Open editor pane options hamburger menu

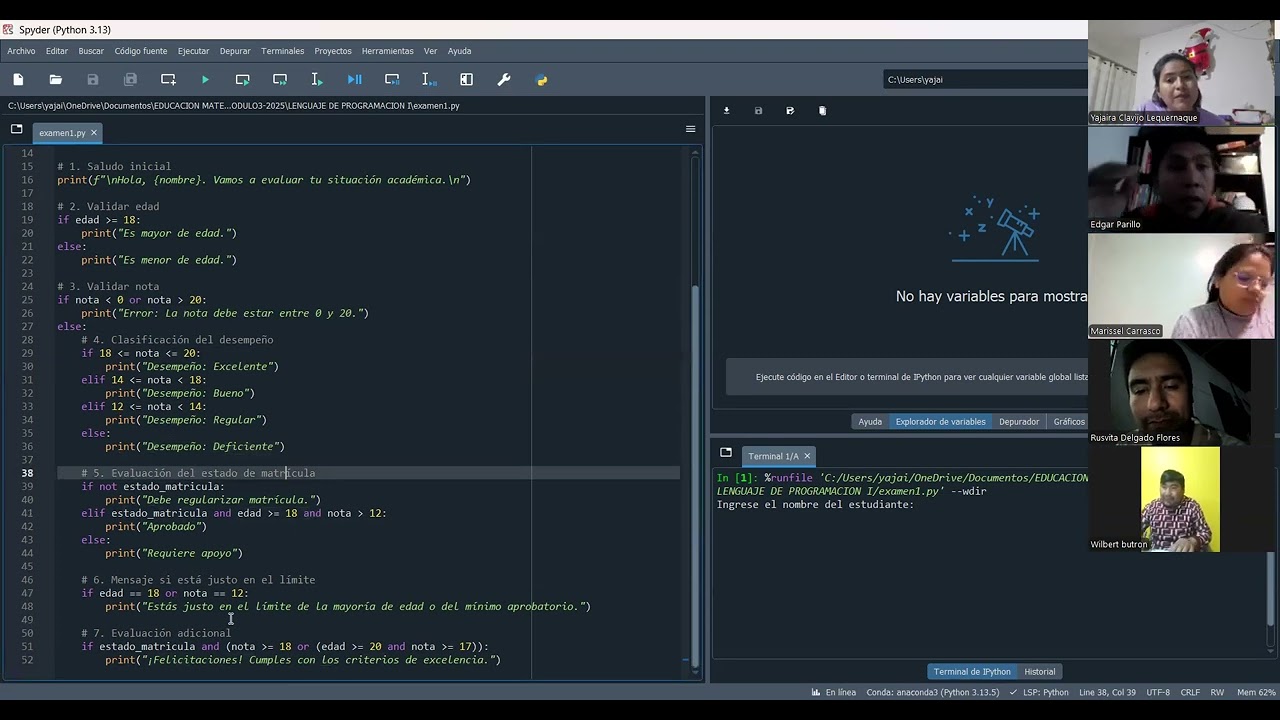point(690,129)
